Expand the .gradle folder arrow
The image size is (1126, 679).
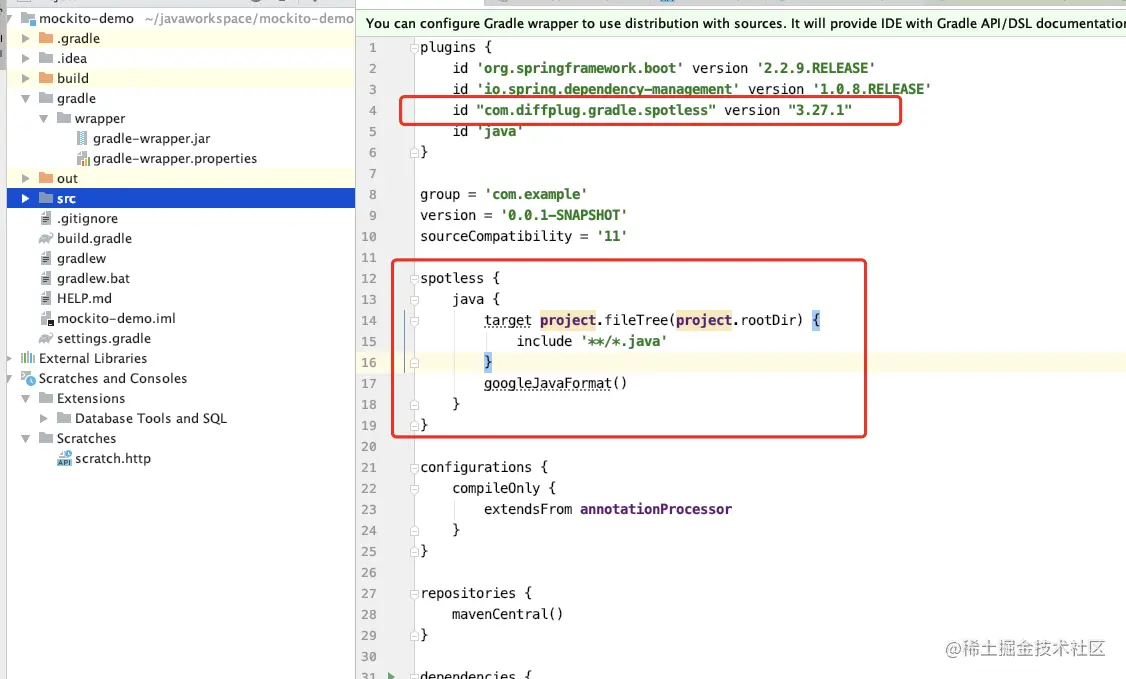tap(26, 38)
